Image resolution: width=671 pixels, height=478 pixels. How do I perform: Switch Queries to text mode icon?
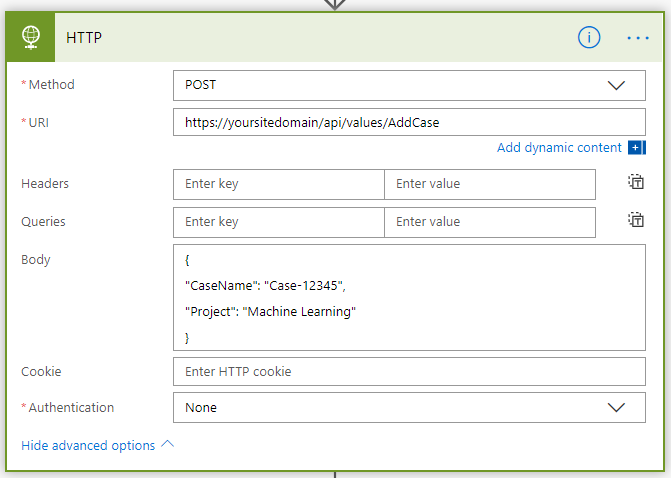(635, 221)
